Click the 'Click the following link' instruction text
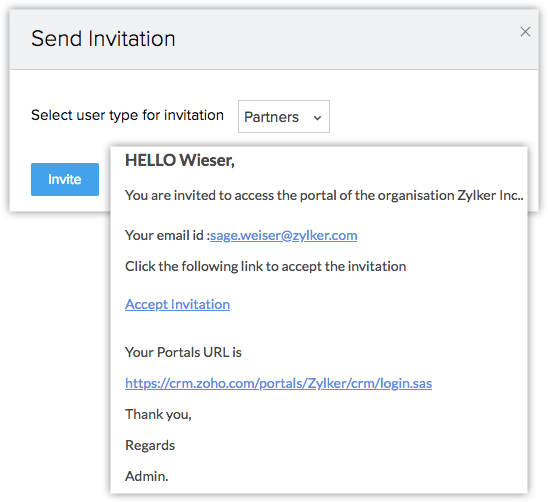Screen dimensions: 548x502 pos(266,266)
